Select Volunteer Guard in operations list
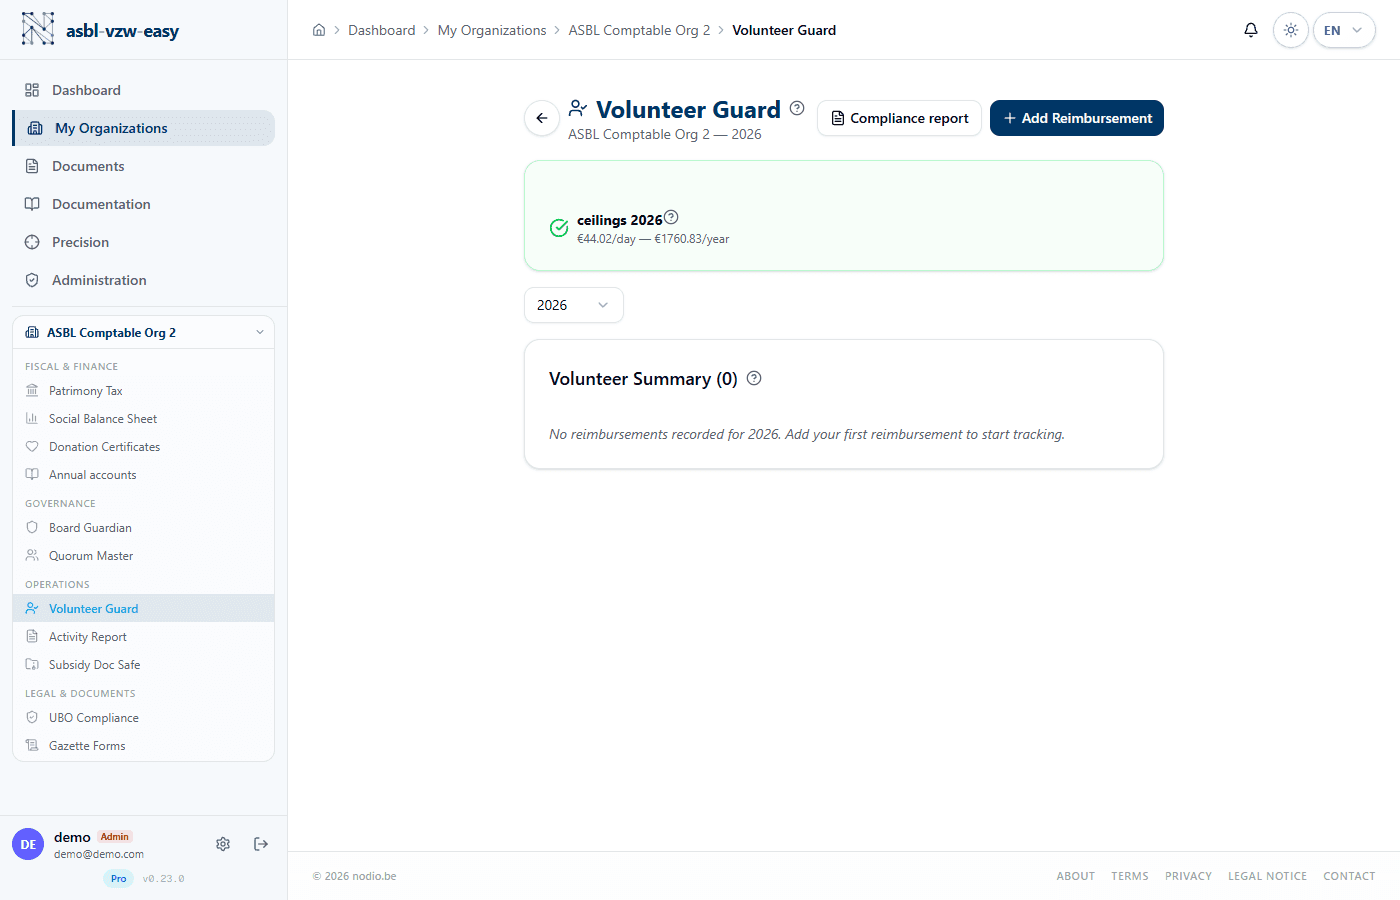The height and width of the screenshot is (900, 1400). 143,608
